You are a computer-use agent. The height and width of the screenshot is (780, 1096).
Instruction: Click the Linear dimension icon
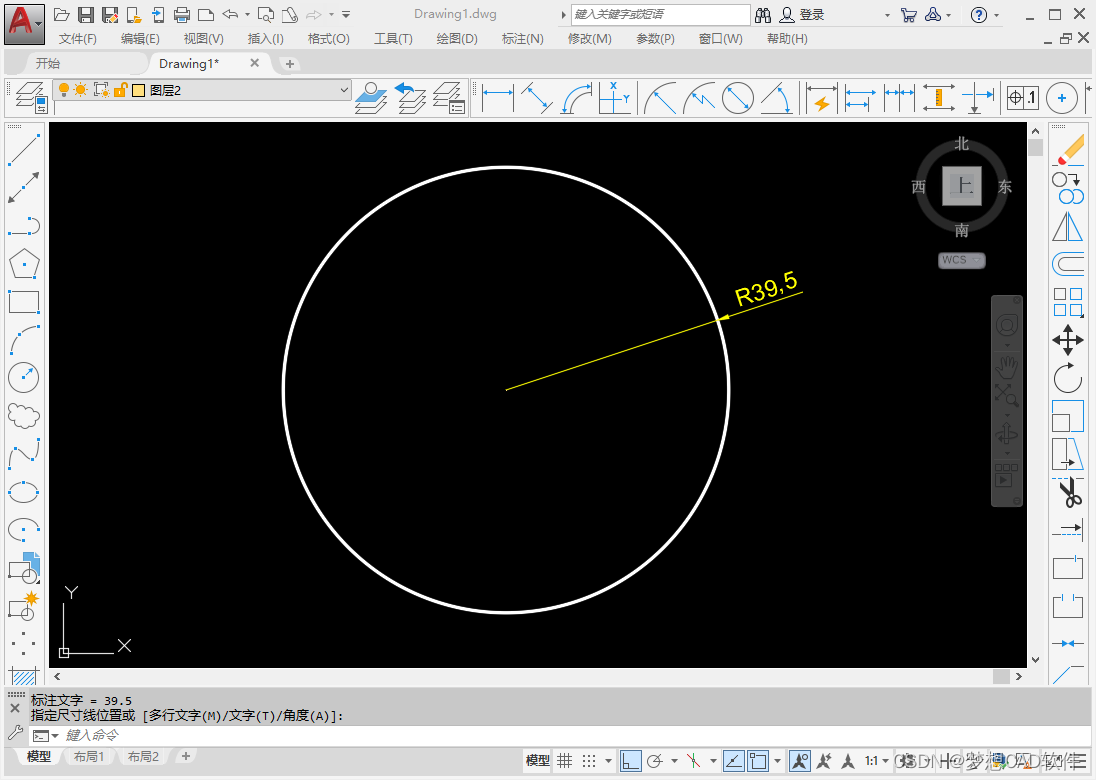click(498, 98)
